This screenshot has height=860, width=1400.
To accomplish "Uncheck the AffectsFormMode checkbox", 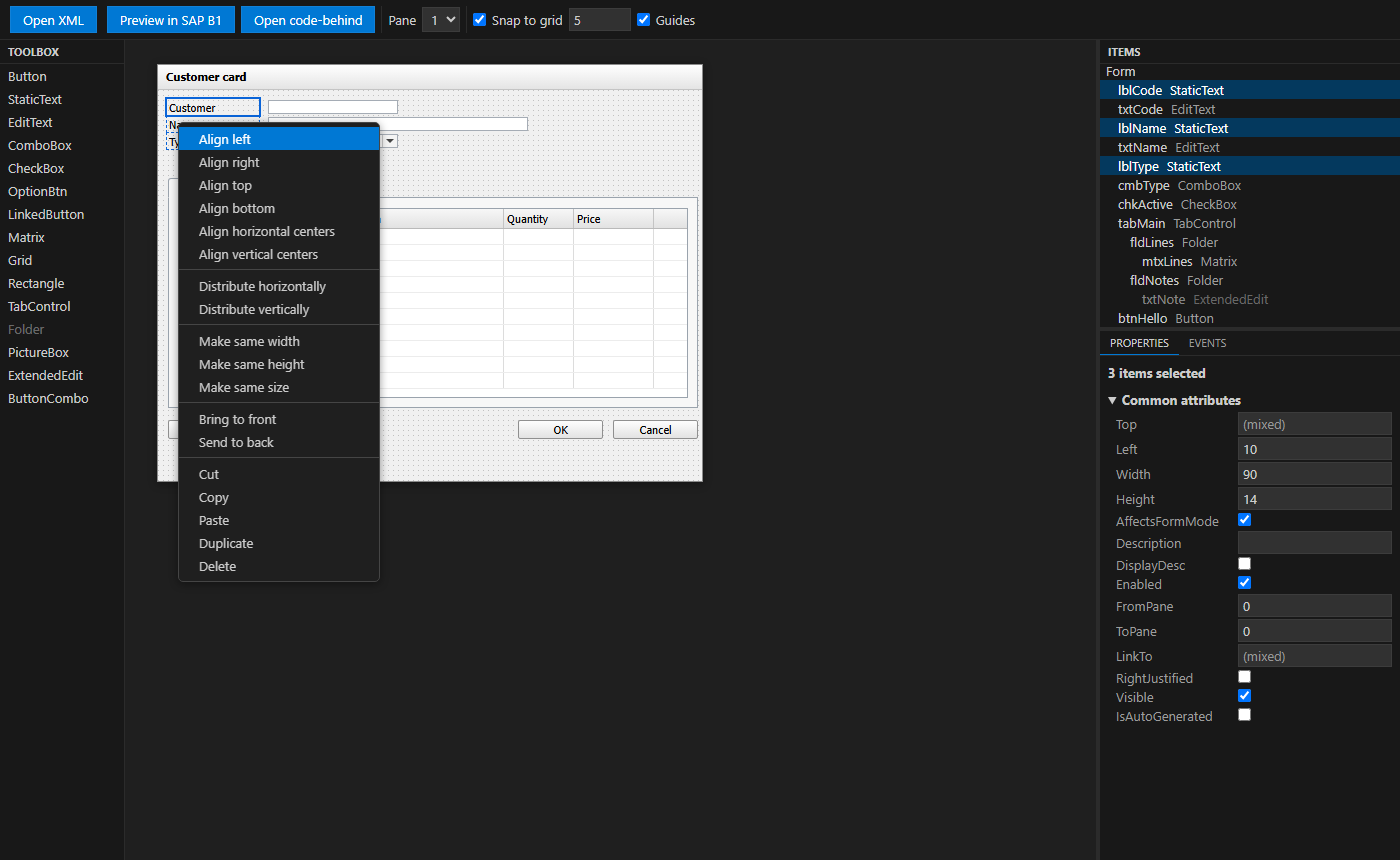I will (1244, 520).
